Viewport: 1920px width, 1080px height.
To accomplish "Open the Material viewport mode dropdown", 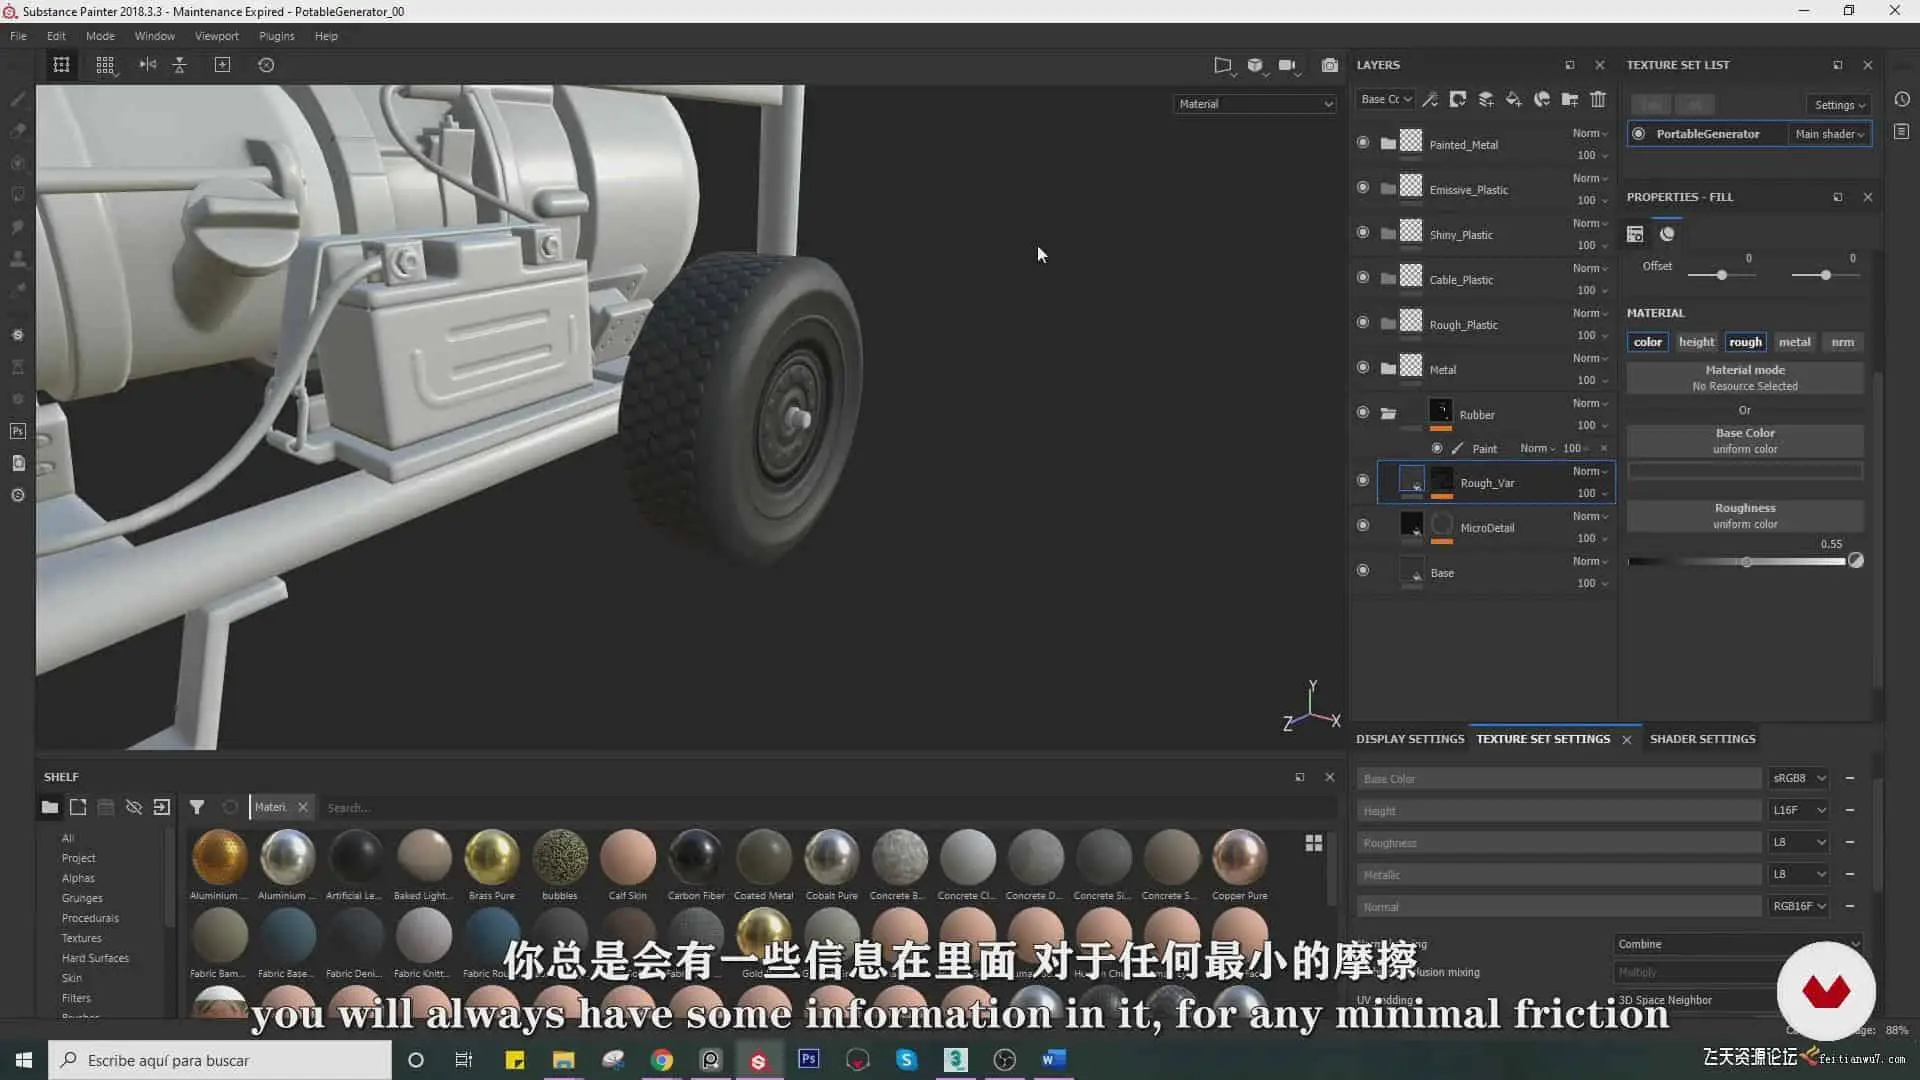I will click(1255, 104).
